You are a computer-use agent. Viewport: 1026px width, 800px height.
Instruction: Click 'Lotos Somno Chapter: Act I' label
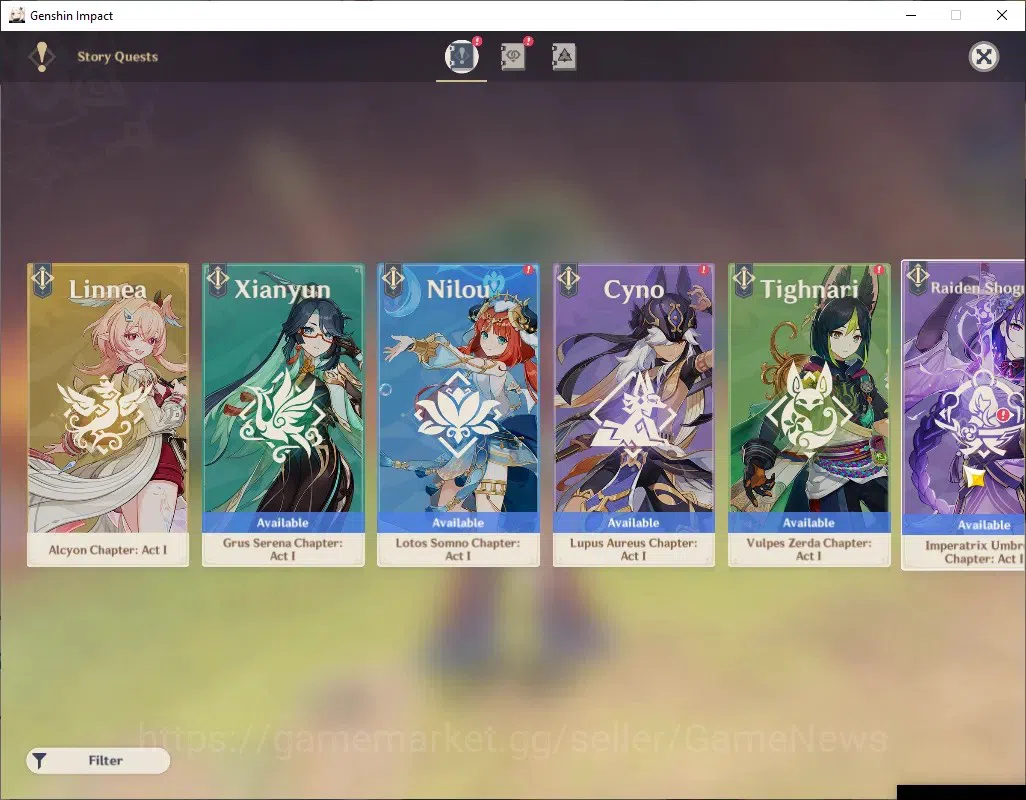pyautogui.click(x=458, y=549)
